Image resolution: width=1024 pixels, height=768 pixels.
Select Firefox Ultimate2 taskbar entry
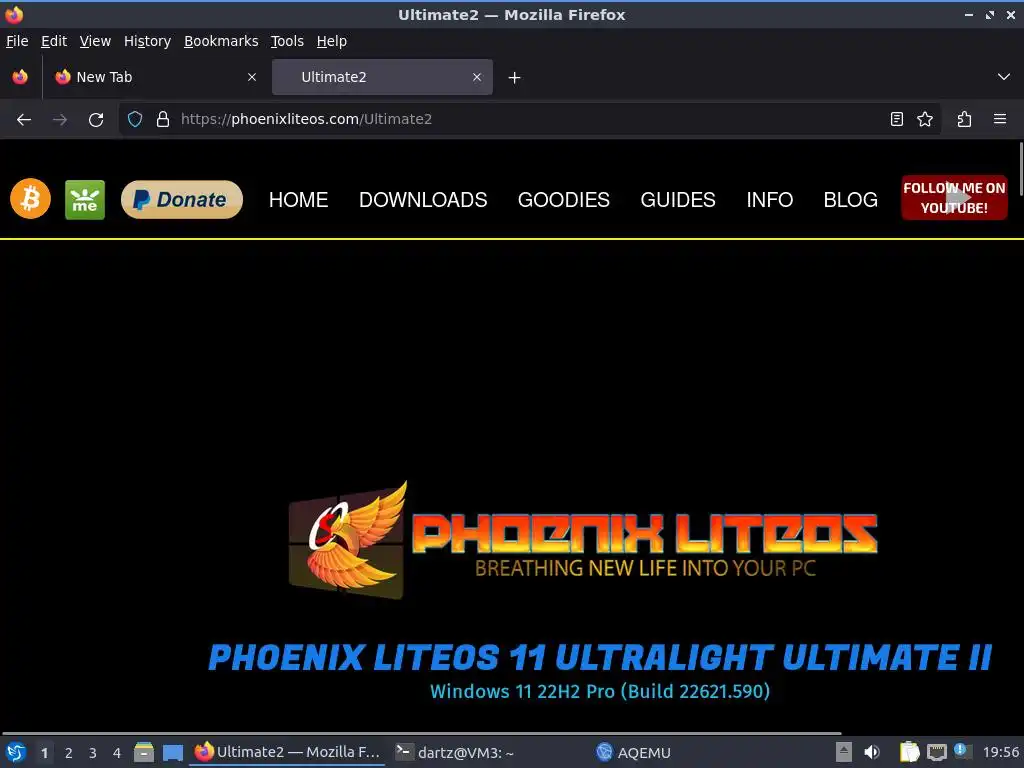(287, 752)
